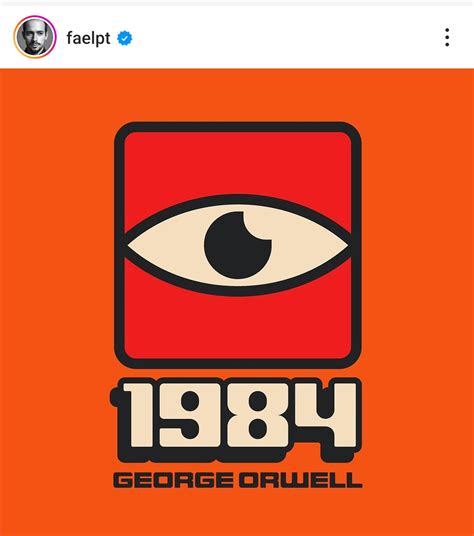Screen dimensions: 474x536
Task: Click the digit 8 in 1984
Action: (x=257, y=415)
